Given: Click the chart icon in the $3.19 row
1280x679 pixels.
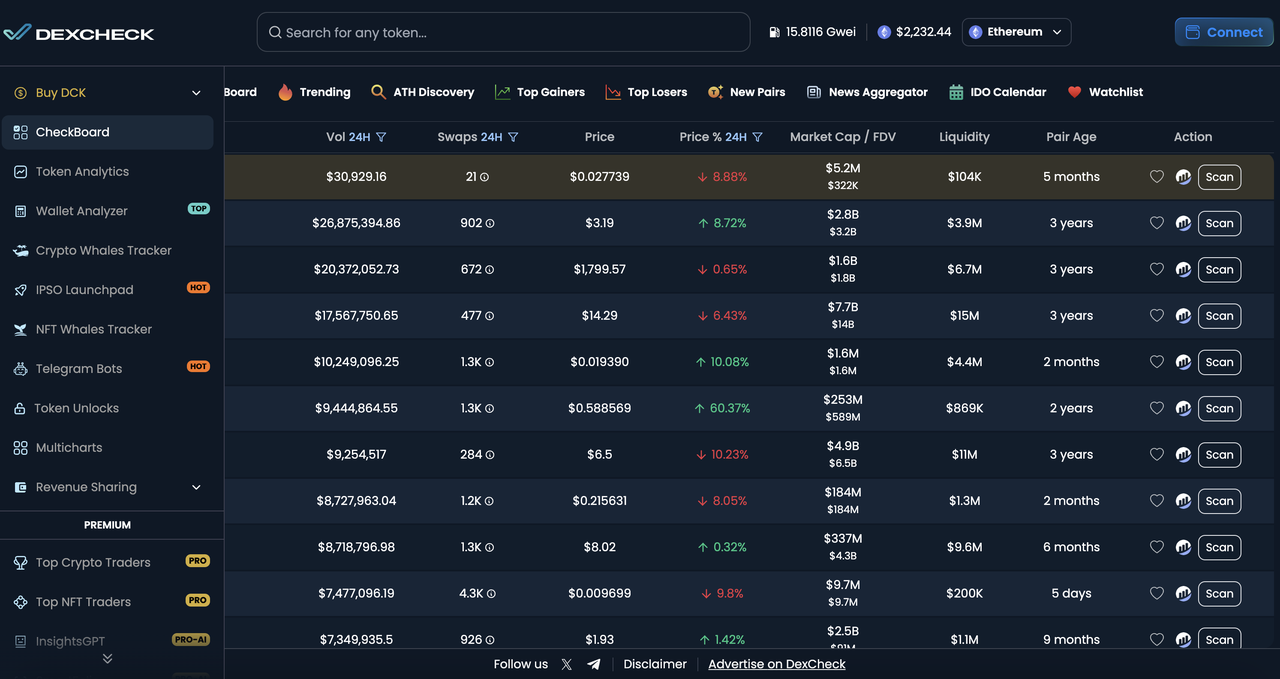Looking at the screenshot, I should [1183, 223].
